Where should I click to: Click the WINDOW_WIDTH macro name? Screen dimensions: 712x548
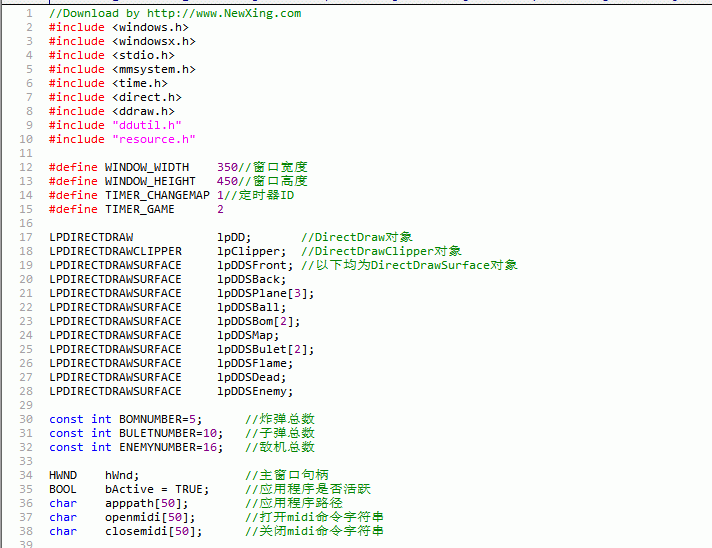pyautogui.click(x=147, y=168)
